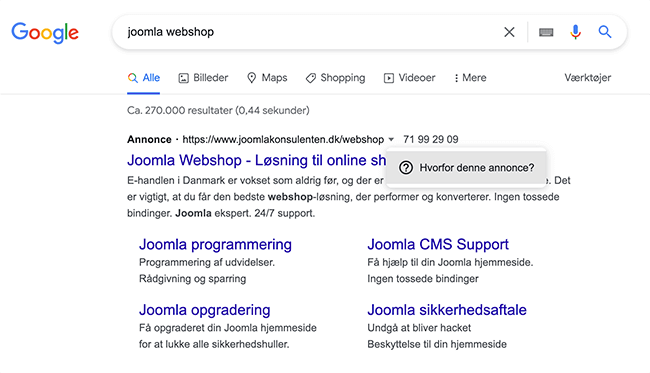Choose Hvorfor denne annonce? menu item
650x373 pixels.
pos(466,167)
